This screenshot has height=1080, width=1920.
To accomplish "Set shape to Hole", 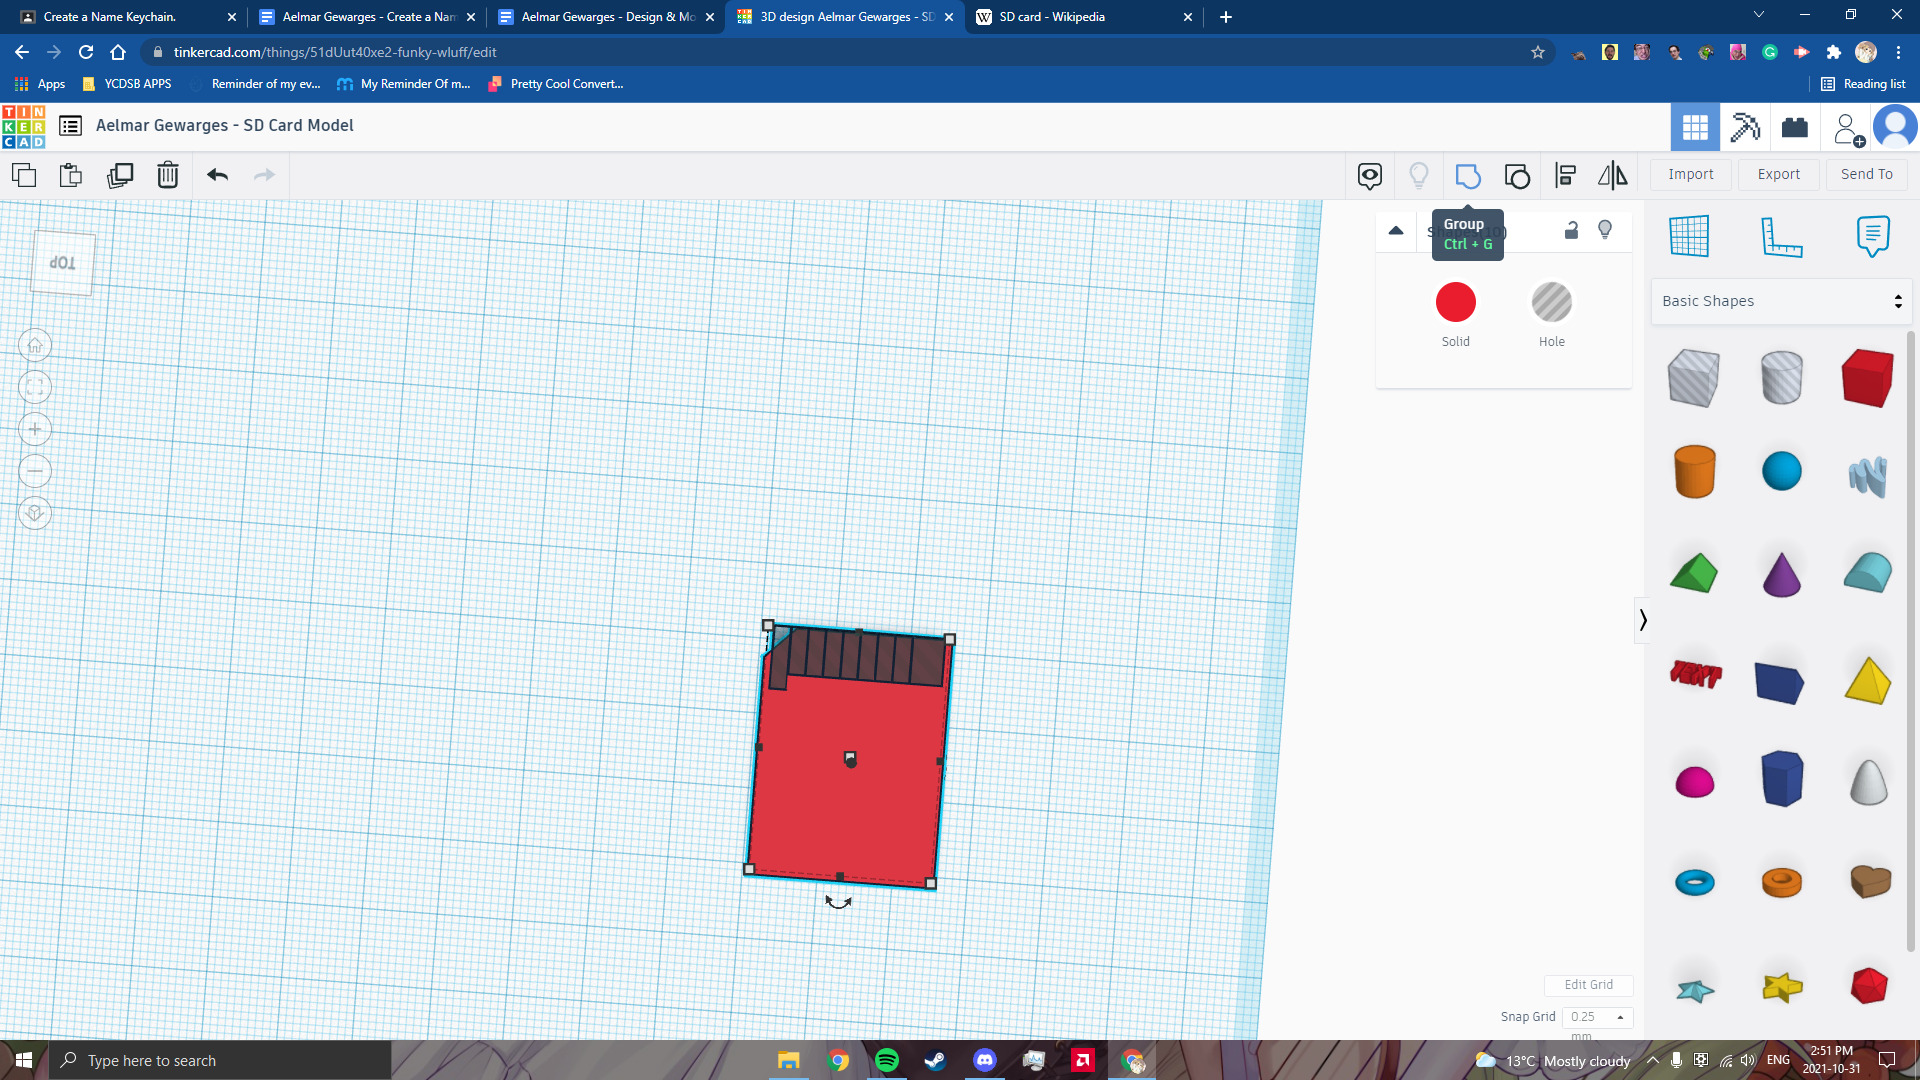I will click(1552, 302).
